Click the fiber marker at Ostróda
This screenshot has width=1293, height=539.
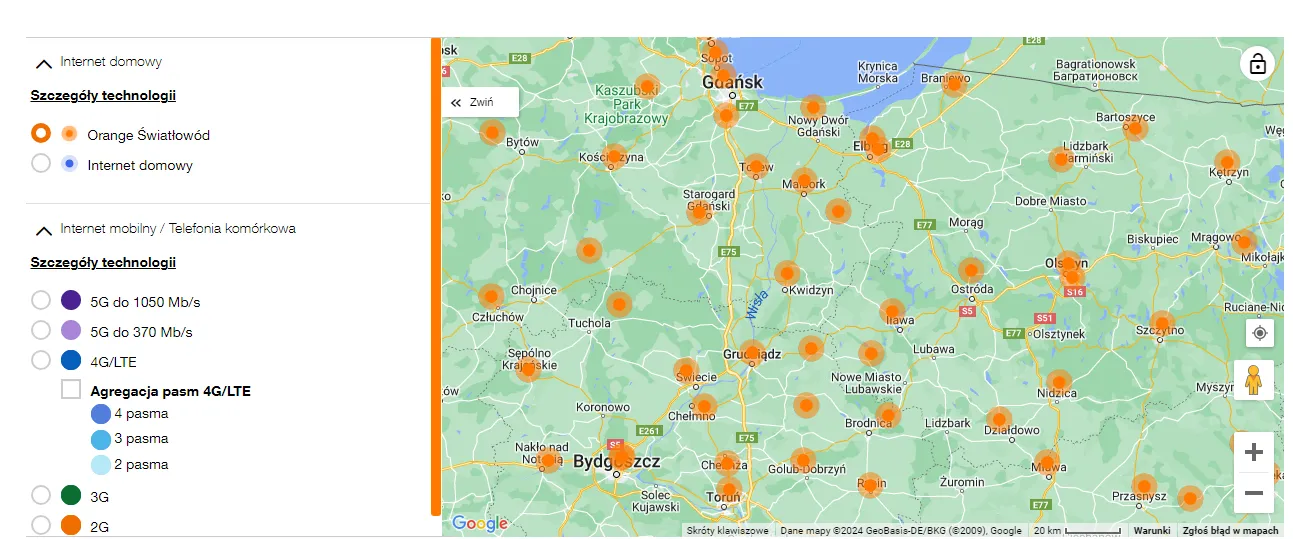971,270
